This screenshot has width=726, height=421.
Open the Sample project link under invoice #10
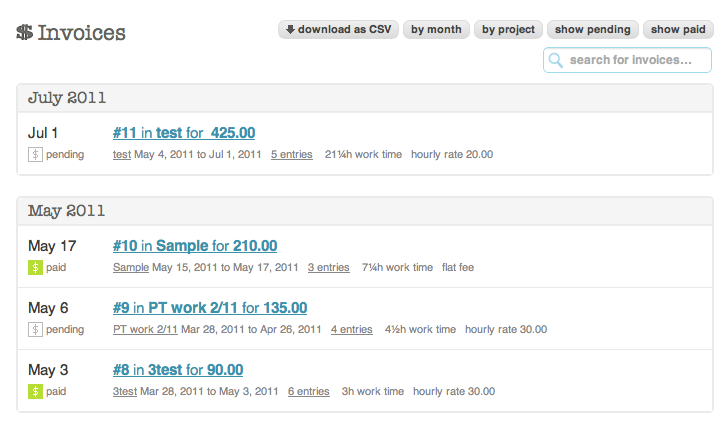(131, 268)
